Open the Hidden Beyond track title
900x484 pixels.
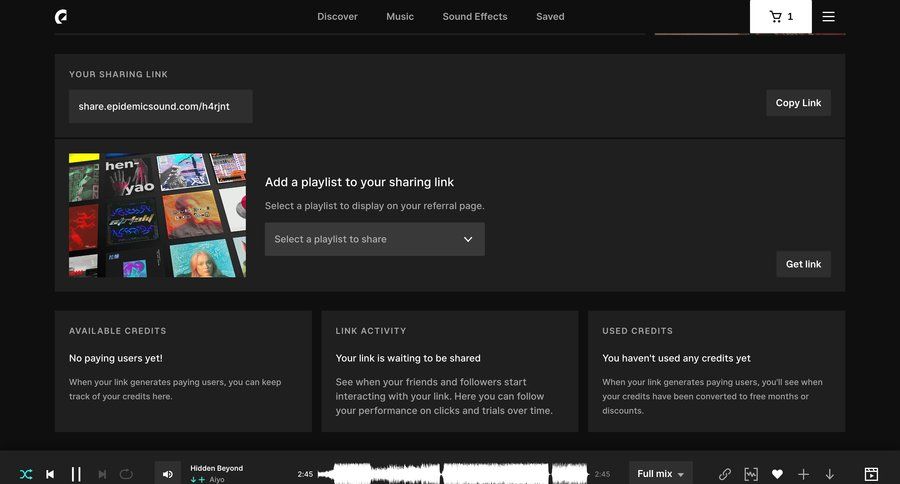pyautogui.click(x=216, y=468)
